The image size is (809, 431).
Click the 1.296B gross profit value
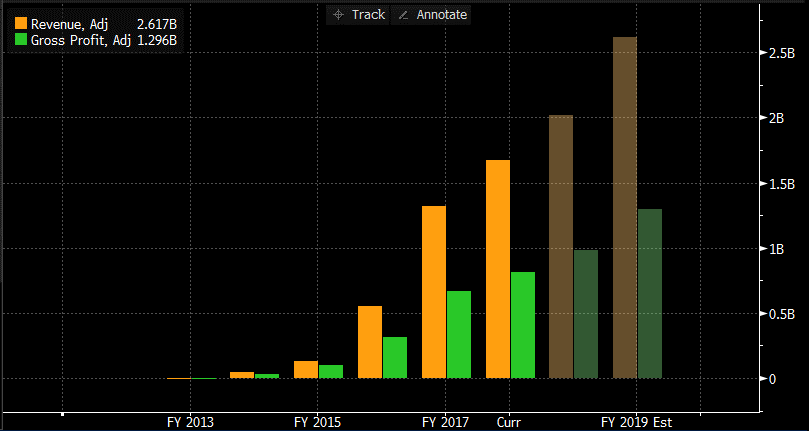[x=157, y=41]
